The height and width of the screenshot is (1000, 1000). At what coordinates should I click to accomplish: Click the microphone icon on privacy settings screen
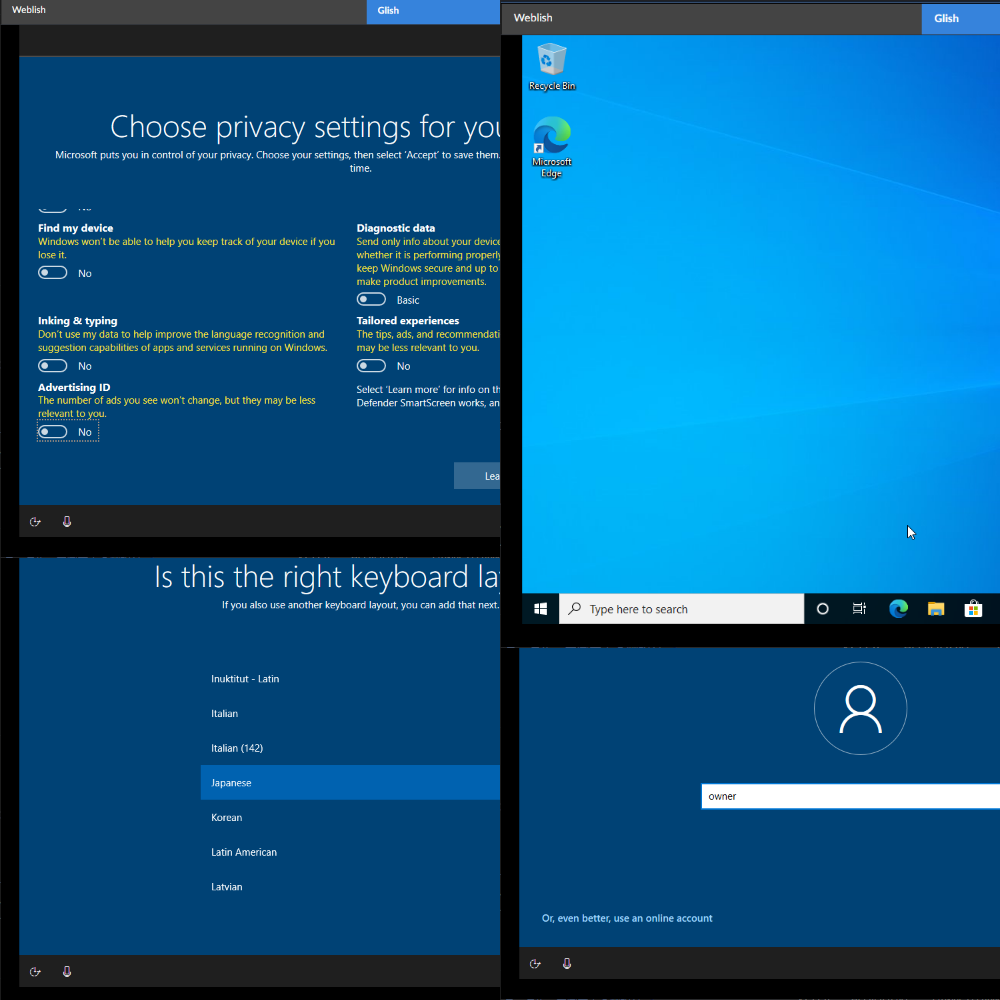pyautogui.click(x=67, y=522)
